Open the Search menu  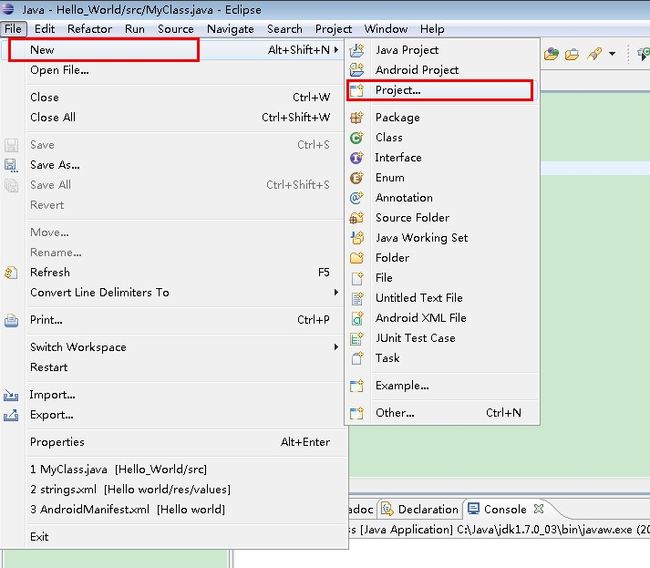285,29
